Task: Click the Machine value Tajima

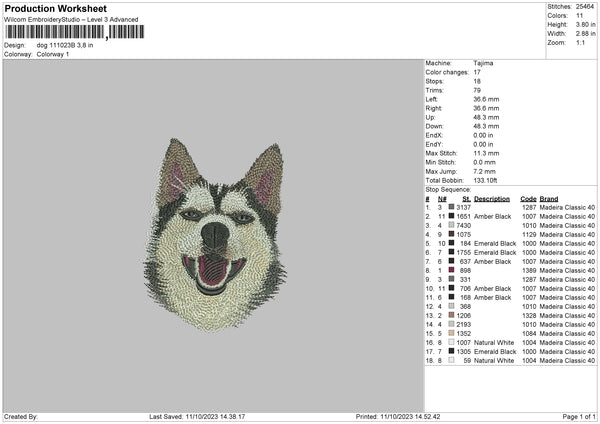Action: point(484,62)
